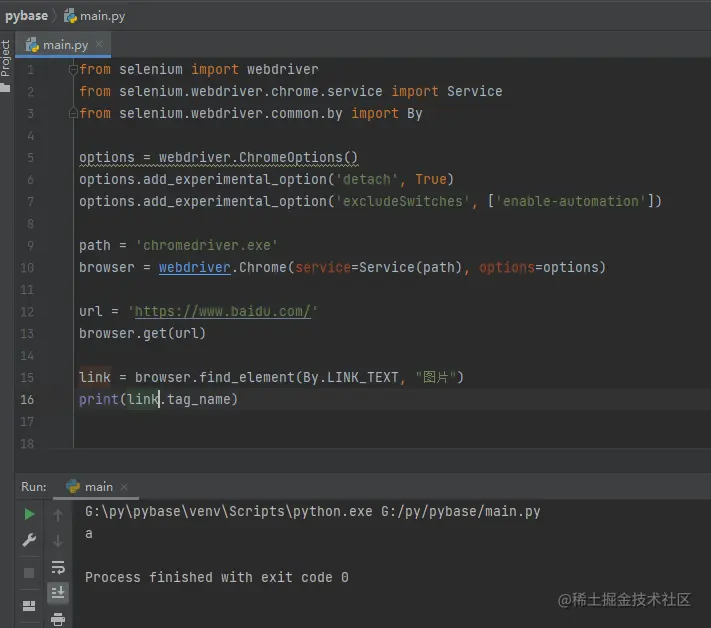Close the main run tab
The height and width of the screenshot is (628, 711).
[124, 487]
